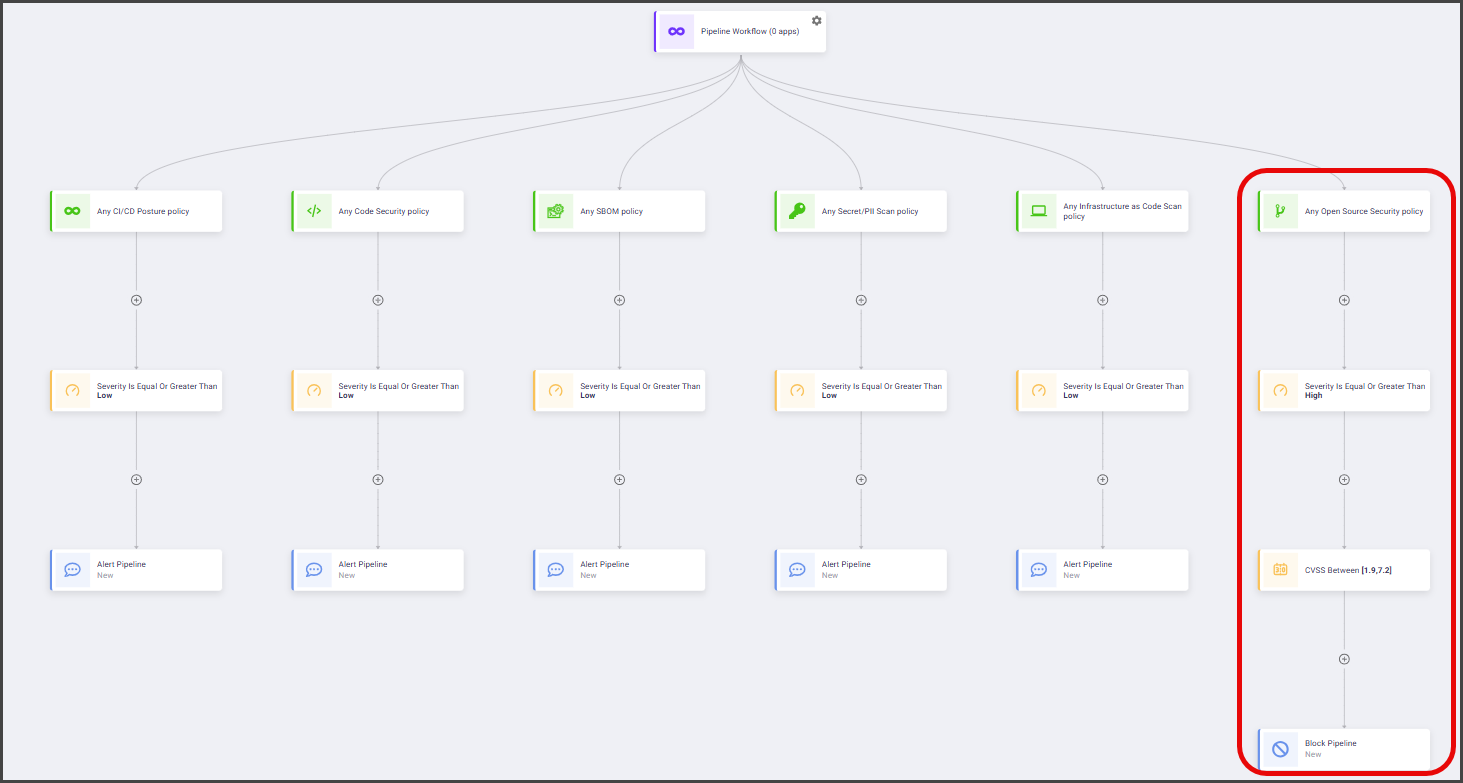
Task: Click the Code Security policy code icon
Action: coord(314,211)
